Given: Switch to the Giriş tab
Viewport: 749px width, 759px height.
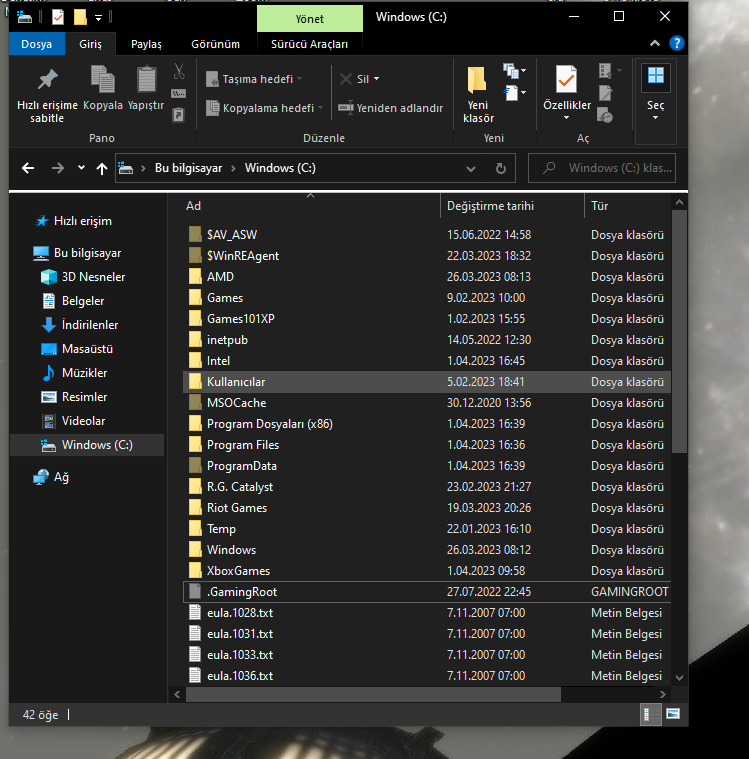Looking at the screenshot, I should (90, 44).
